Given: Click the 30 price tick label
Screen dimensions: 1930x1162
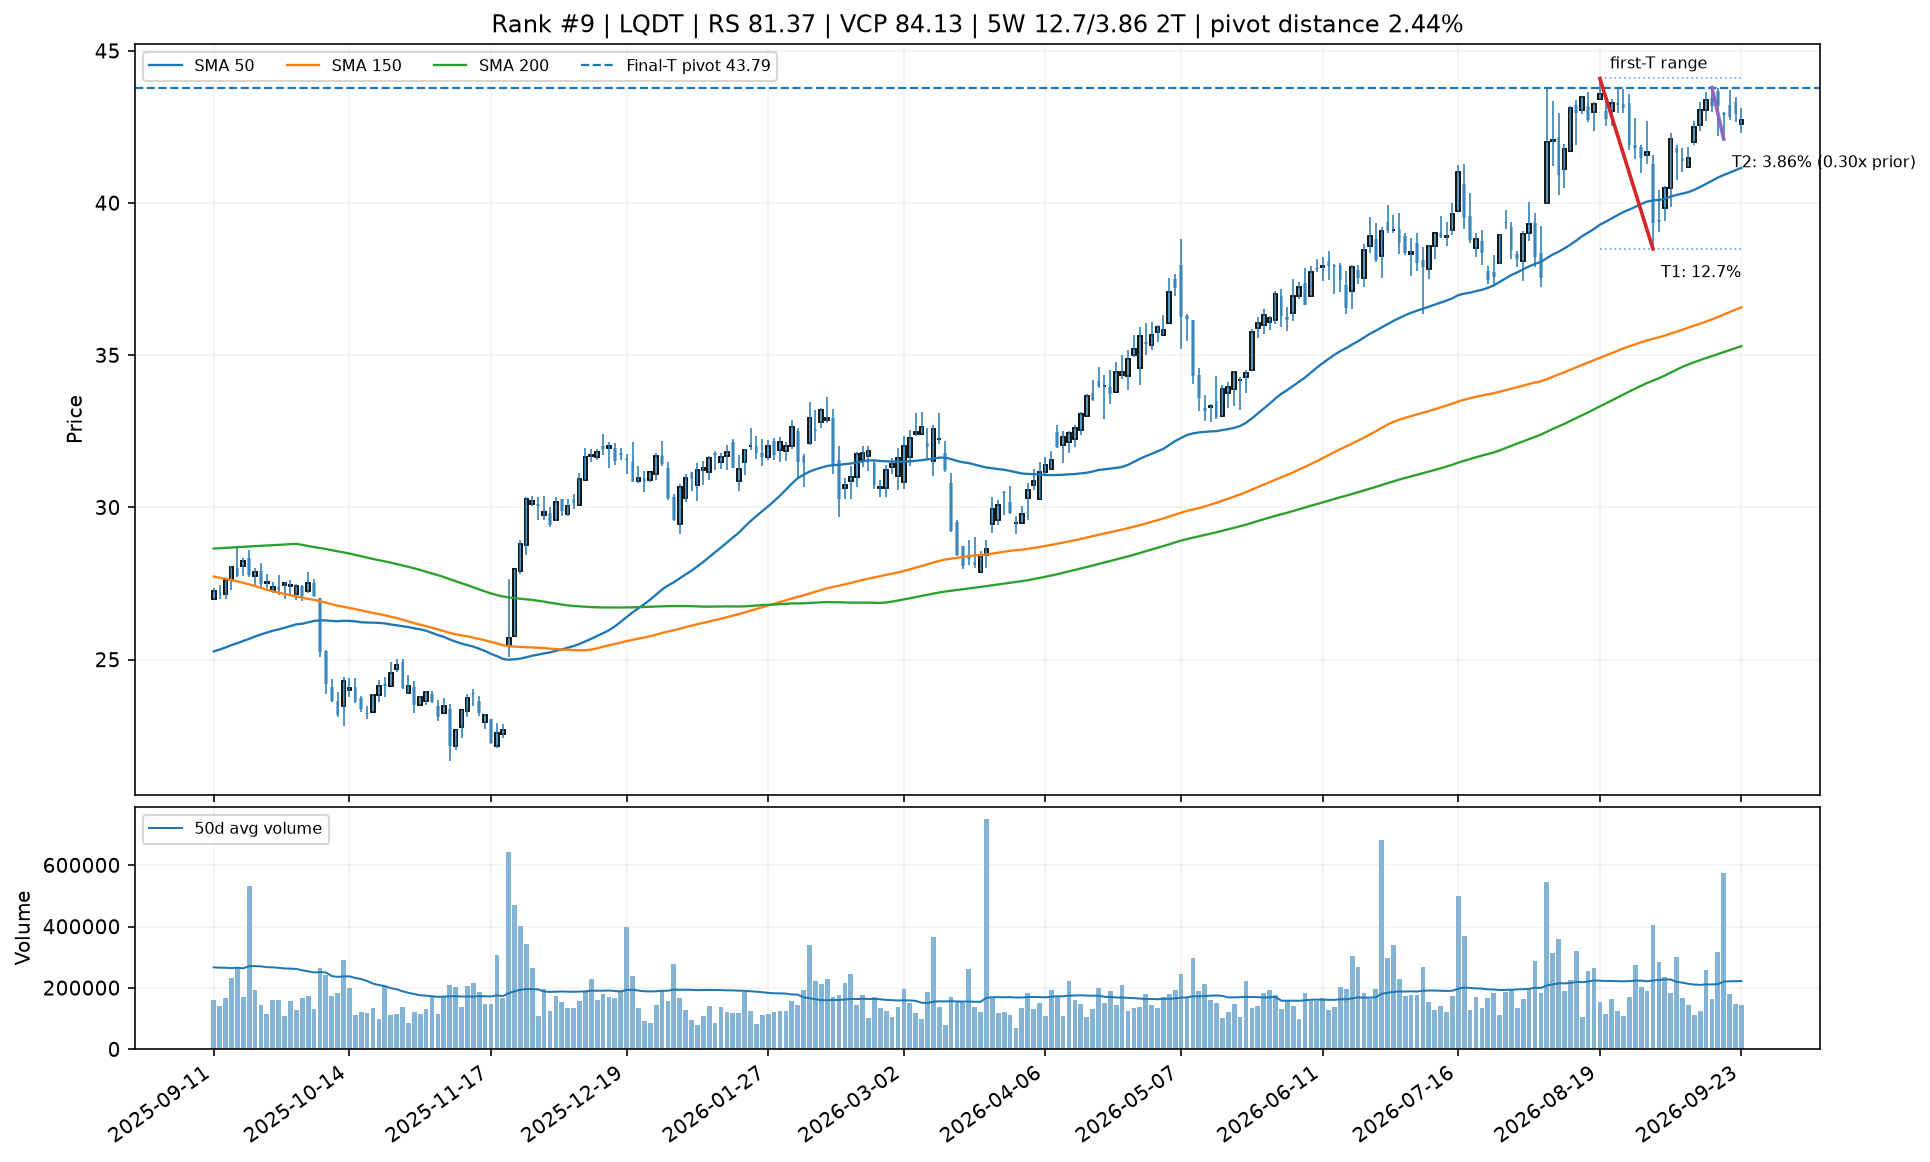Looking at the screenshot, I should 107,508.
